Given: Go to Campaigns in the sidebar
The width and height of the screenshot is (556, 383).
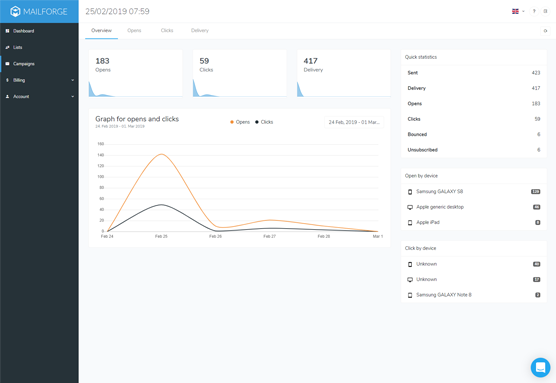Looking at the screenshot, I should [x=39, y=64].
